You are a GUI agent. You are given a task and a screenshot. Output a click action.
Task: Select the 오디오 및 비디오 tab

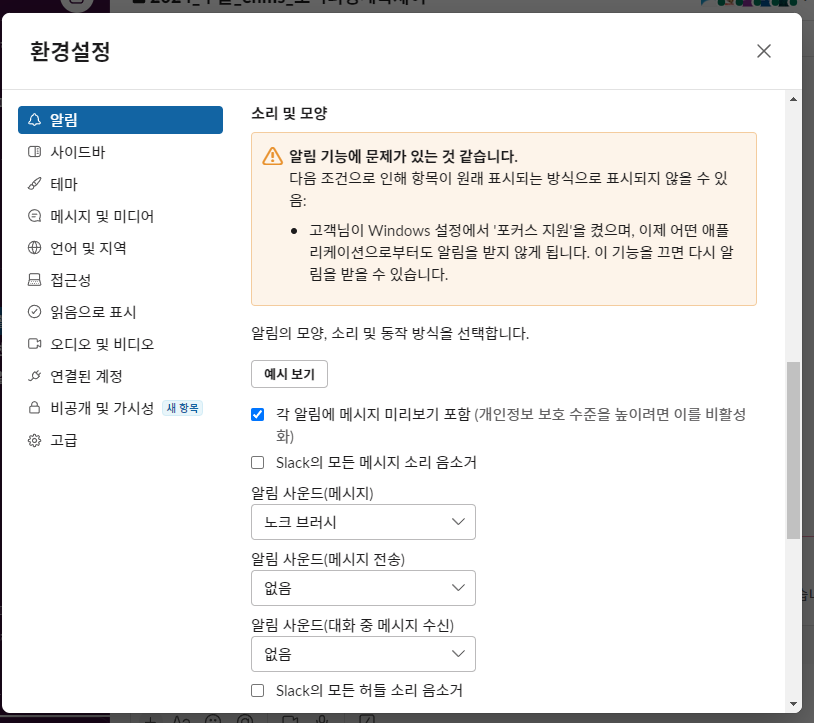click(120, 344)
